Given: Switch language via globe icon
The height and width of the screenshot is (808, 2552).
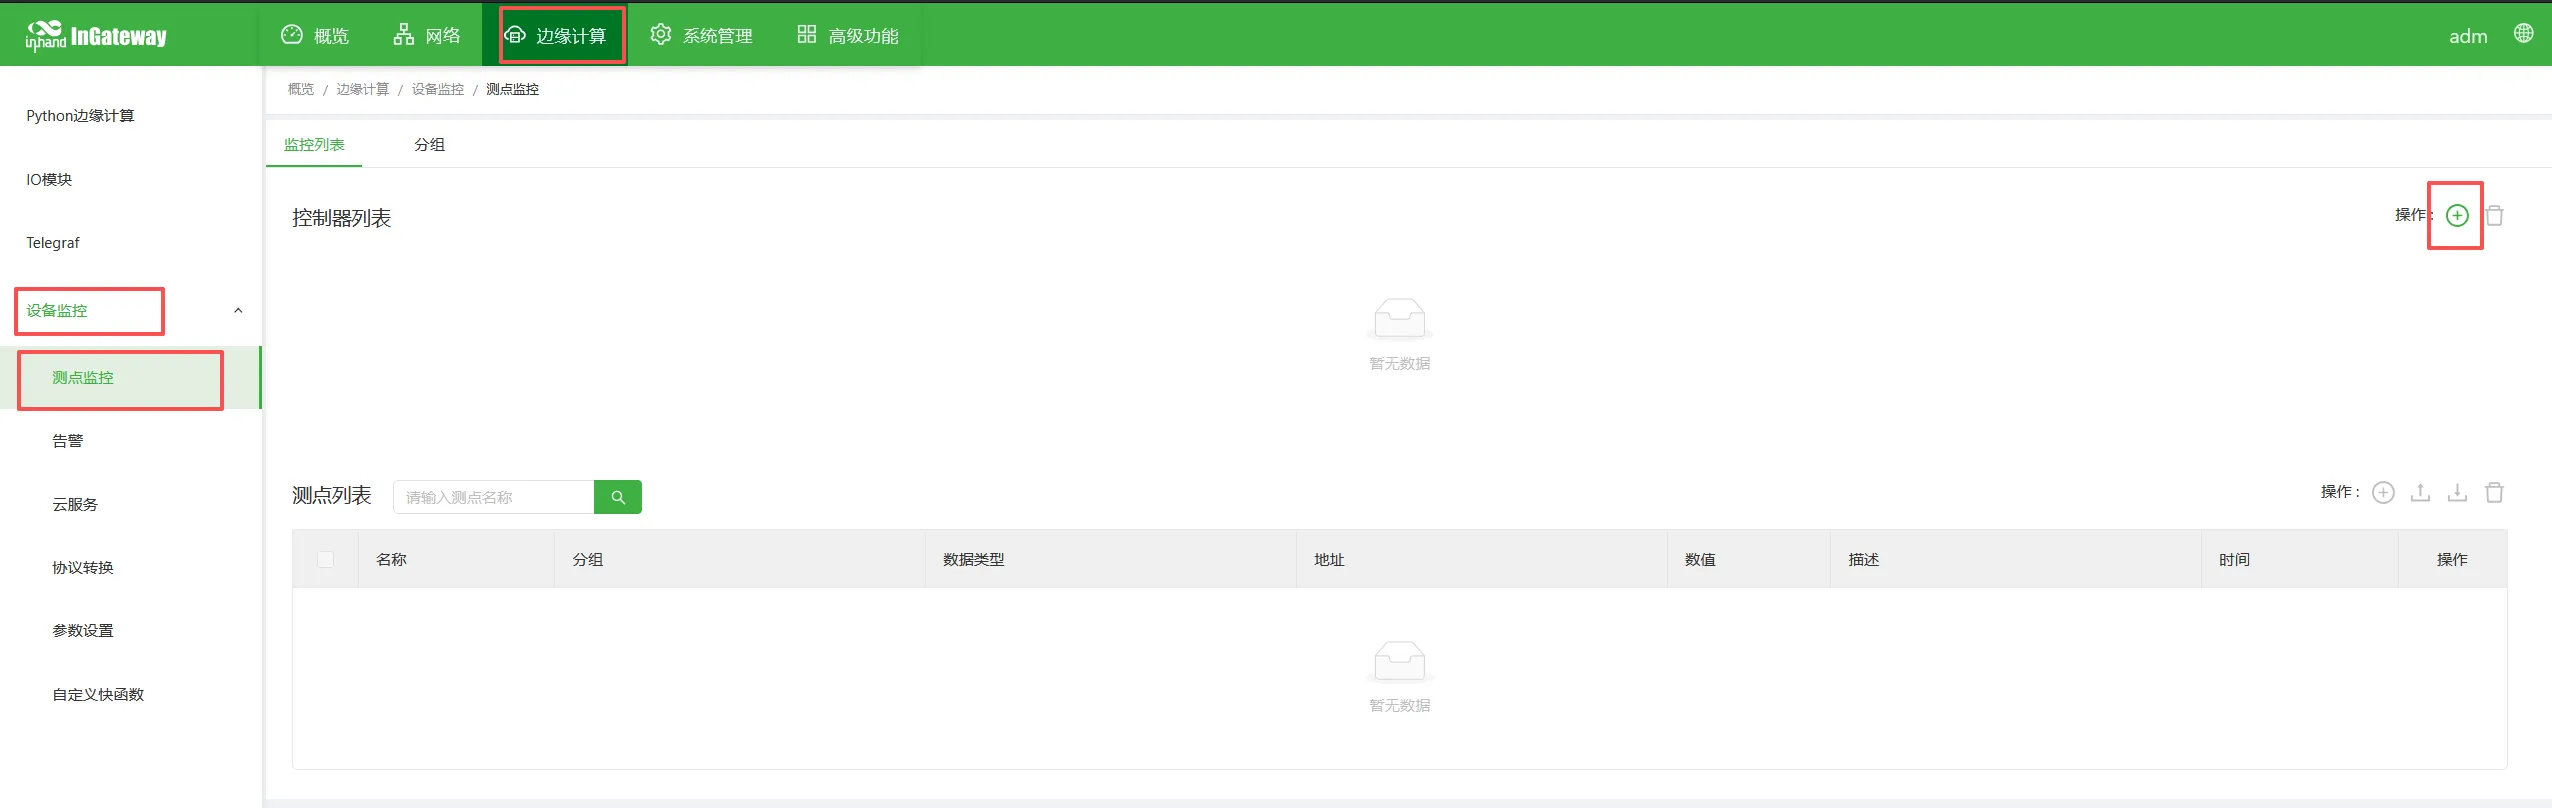Looking at the screenshot, I should pyautogui.click(x=2523, y=33).
